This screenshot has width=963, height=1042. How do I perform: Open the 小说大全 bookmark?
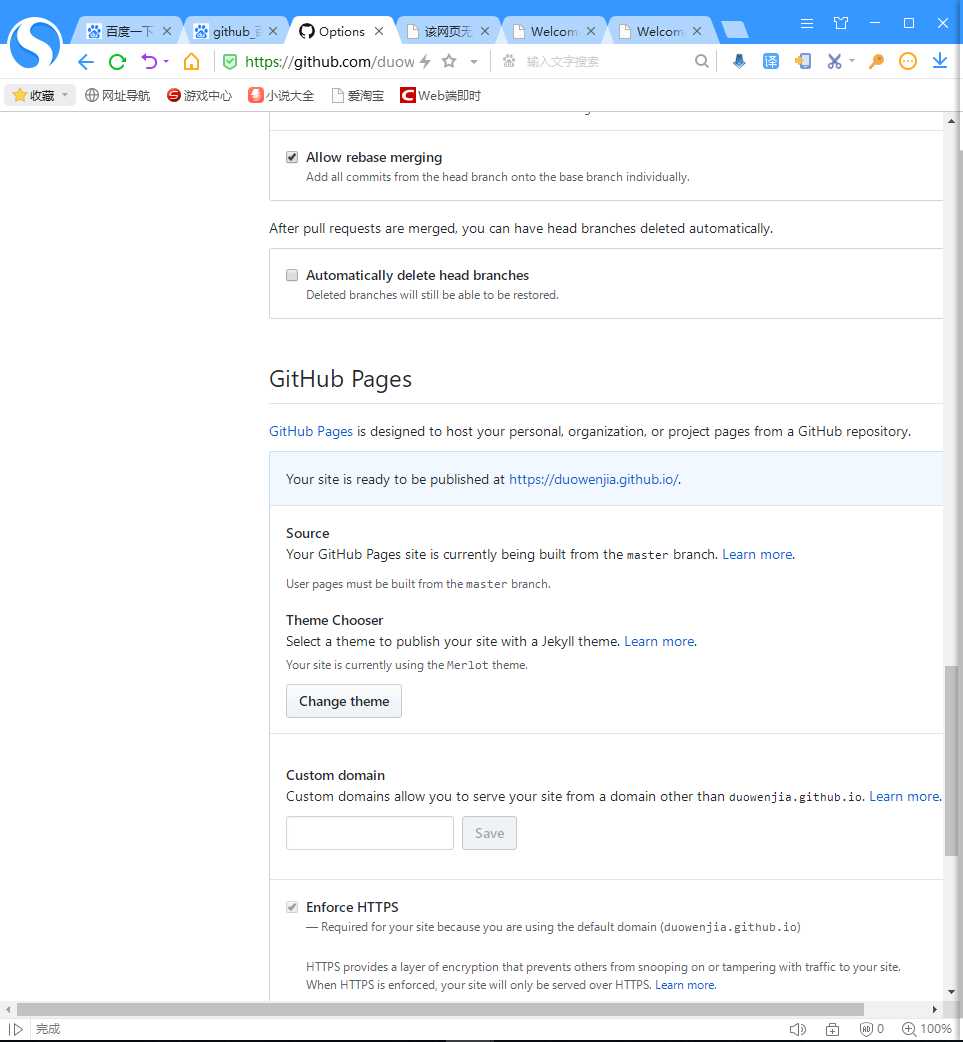[x=281, y=96]
